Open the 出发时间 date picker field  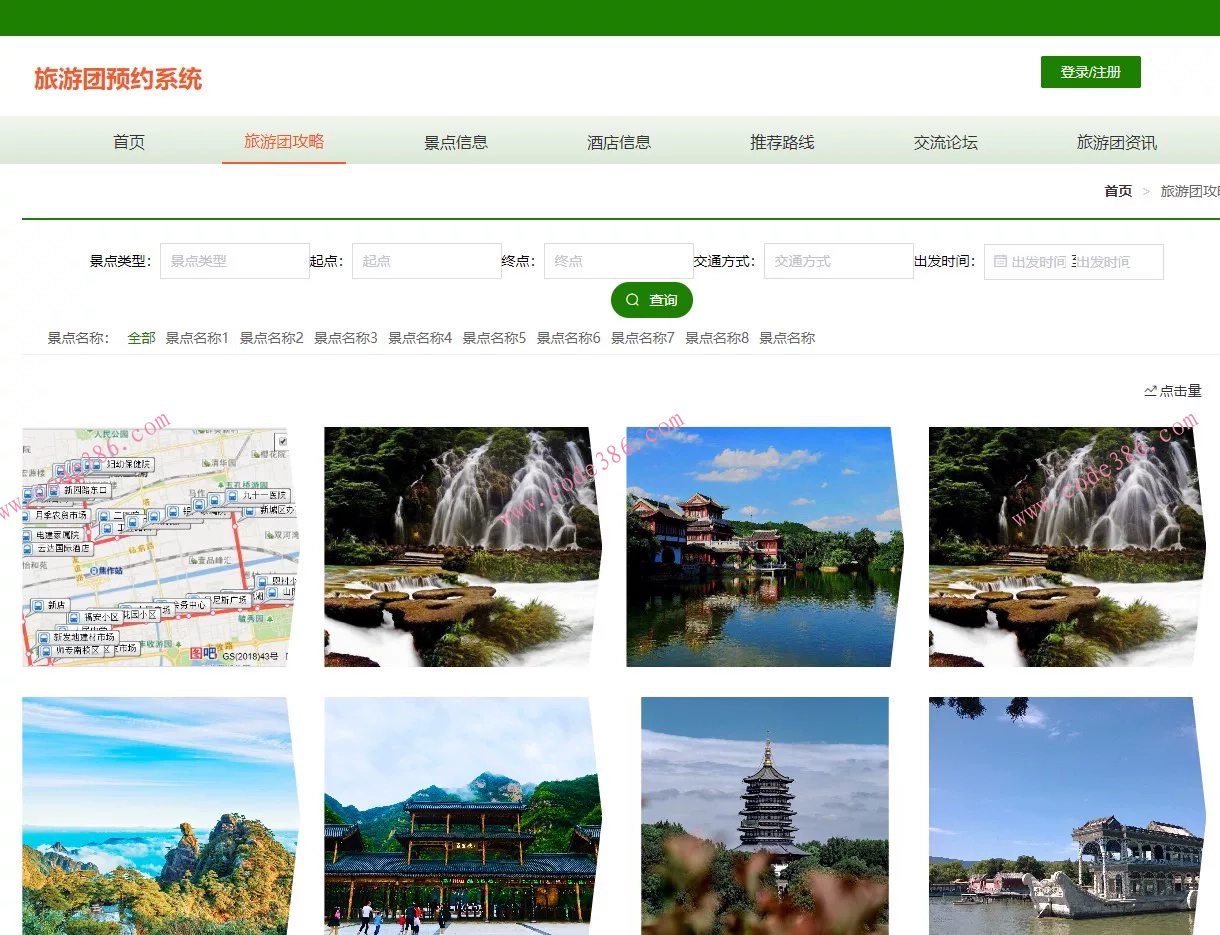1074,261
